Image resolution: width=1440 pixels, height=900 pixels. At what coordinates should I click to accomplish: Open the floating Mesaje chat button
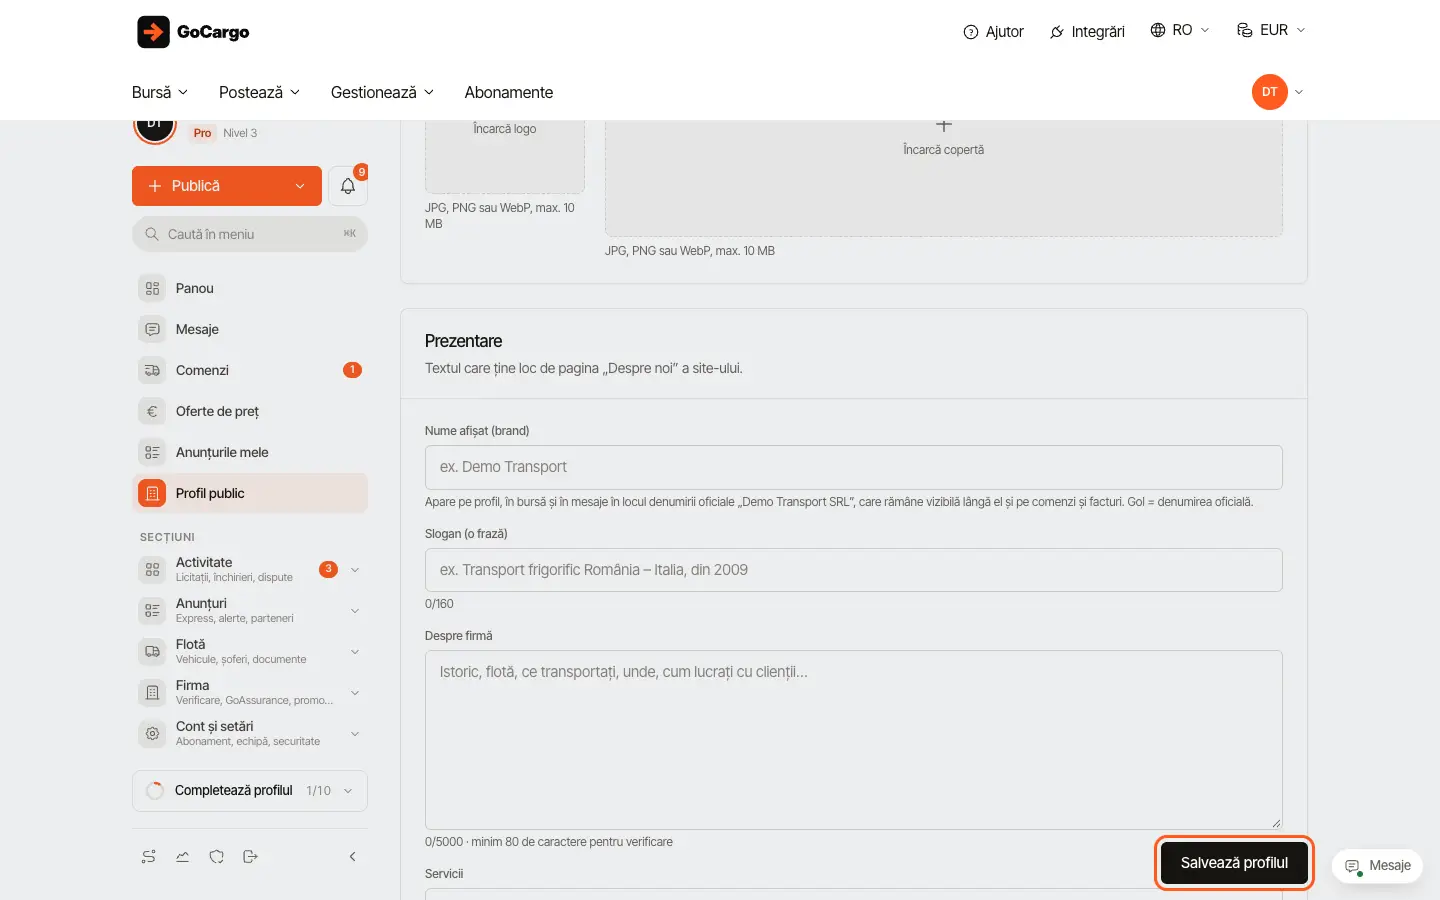(x=1378, y=866)
